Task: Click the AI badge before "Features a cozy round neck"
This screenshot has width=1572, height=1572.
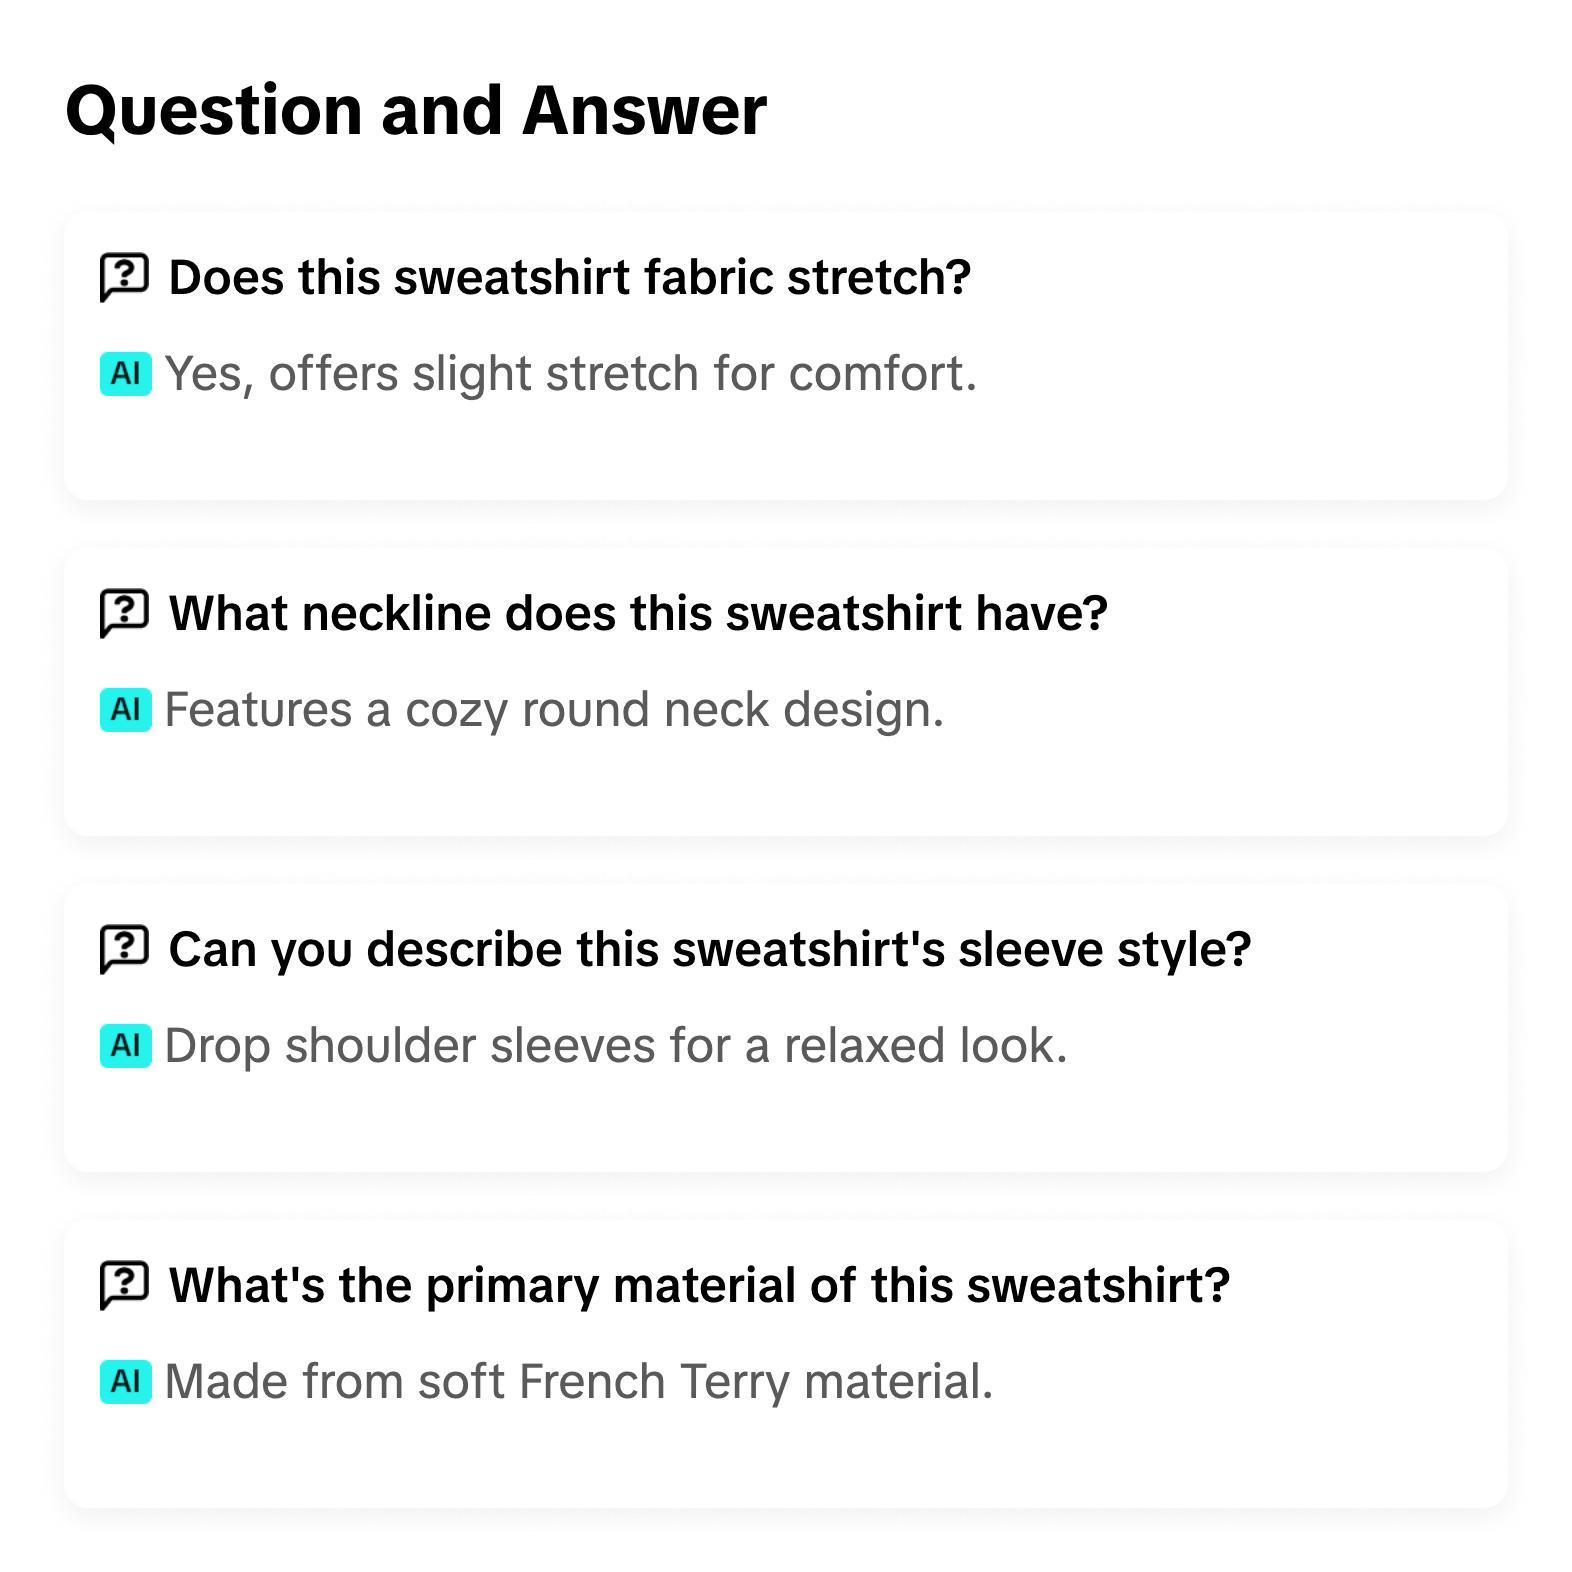Action: coord(126,710)
